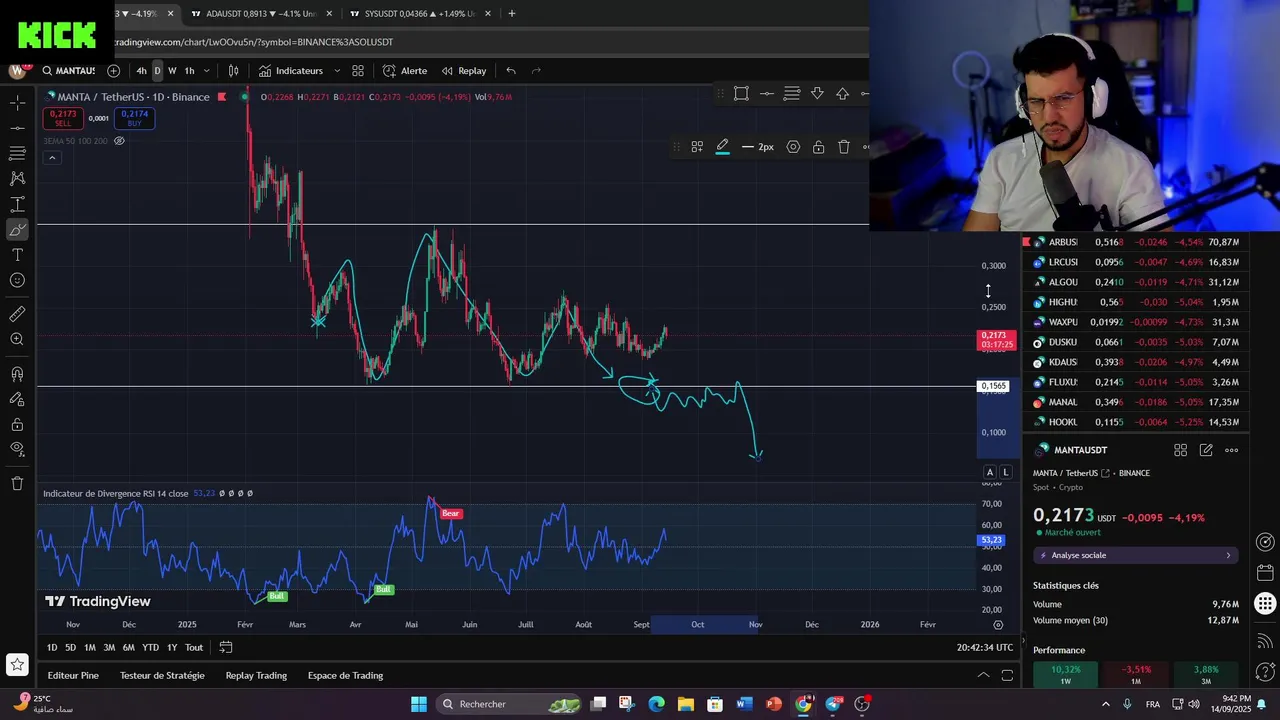Screen dimensions: 1280x720
Task: Create an Alerte
Action: coord(405,71)
